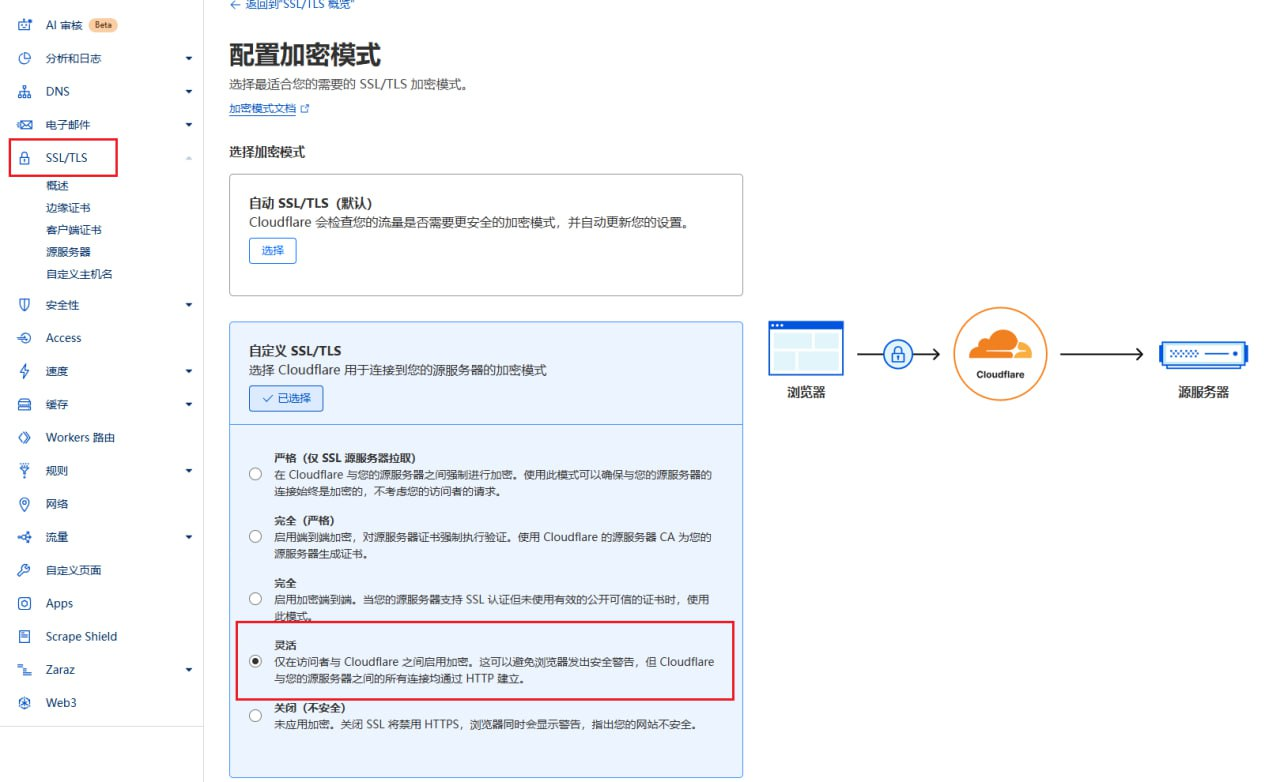Click the 缓存 storage icon
This screenshot has width=1280, height=782.
point(25,404)
